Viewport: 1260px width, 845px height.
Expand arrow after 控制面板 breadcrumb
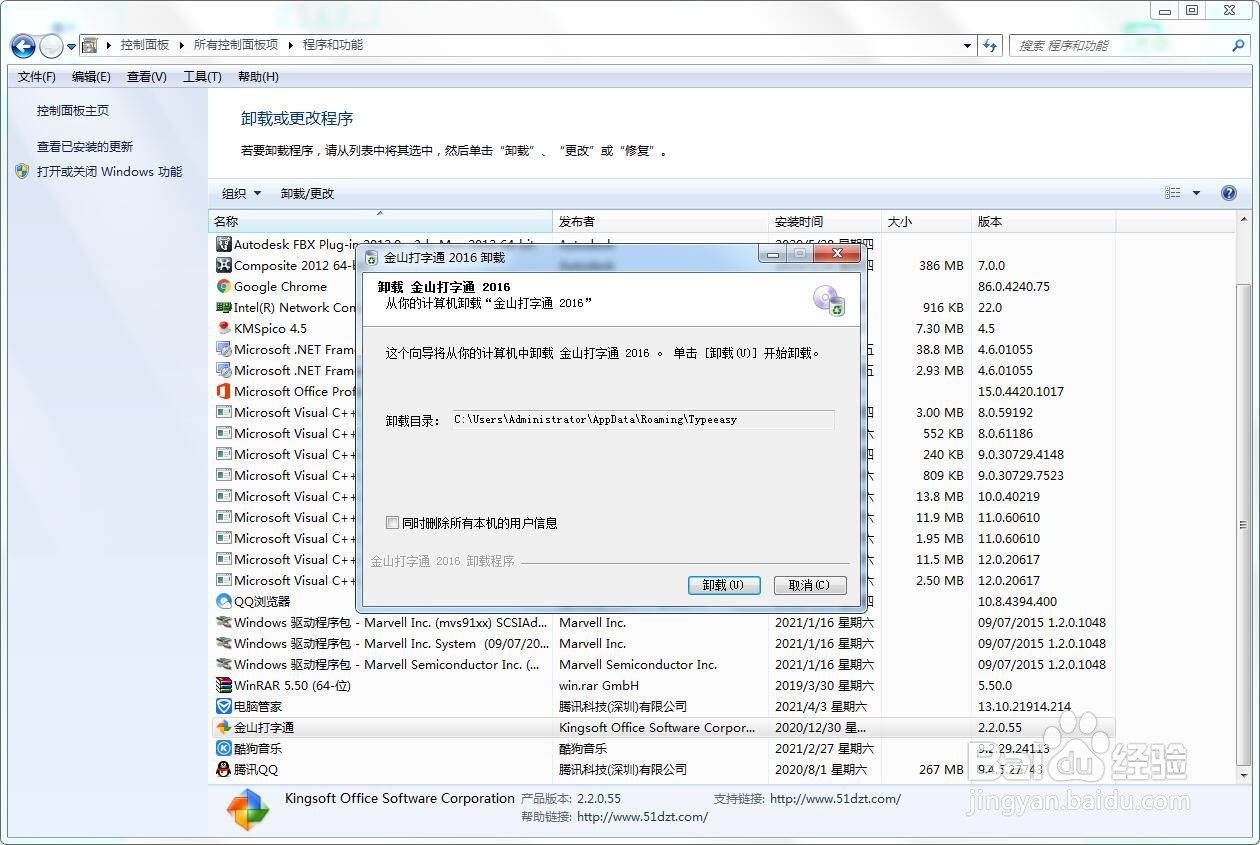pyautogui.click(x=182, y=45)
